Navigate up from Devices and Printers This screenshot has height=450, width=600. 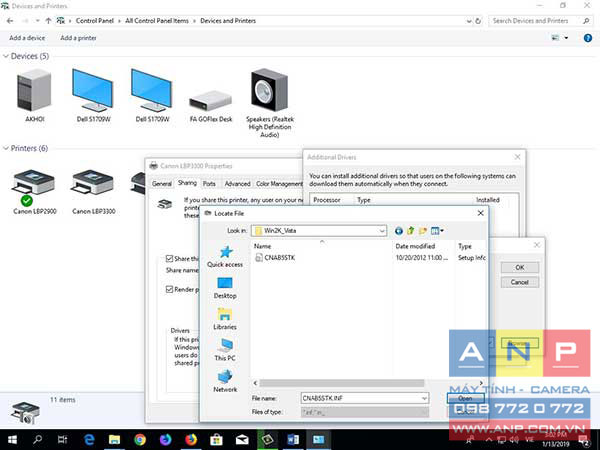tap(48, 21)
